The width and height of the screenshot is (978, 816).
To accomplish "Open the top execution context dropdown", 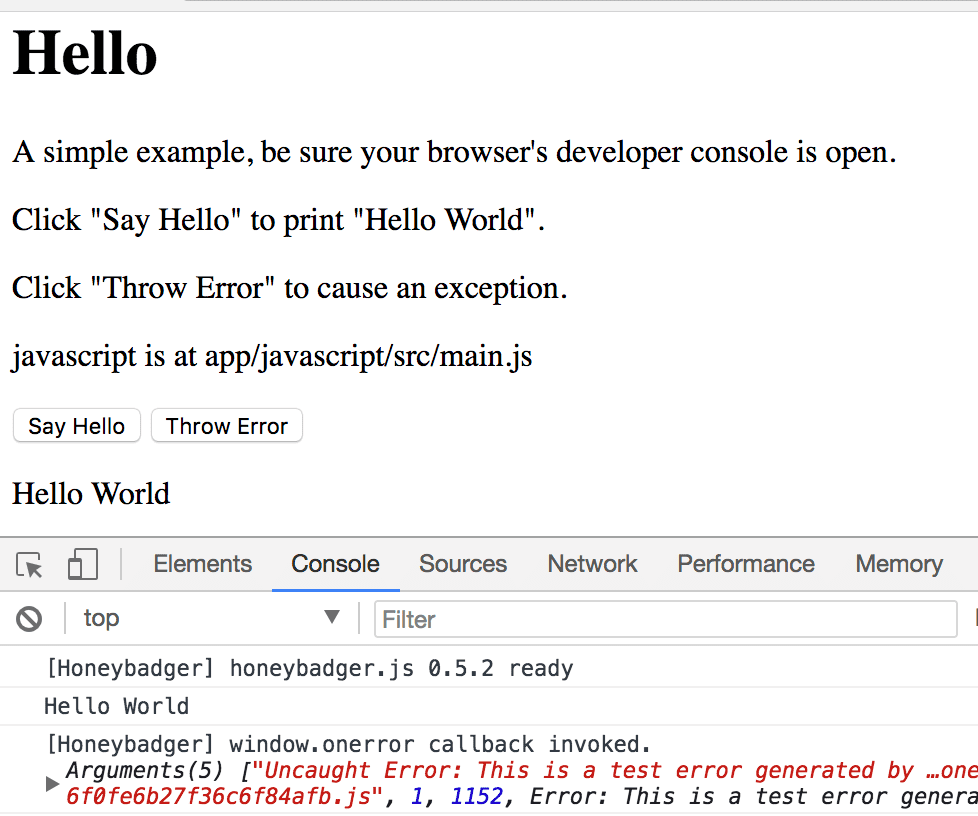I will point(210,618).
